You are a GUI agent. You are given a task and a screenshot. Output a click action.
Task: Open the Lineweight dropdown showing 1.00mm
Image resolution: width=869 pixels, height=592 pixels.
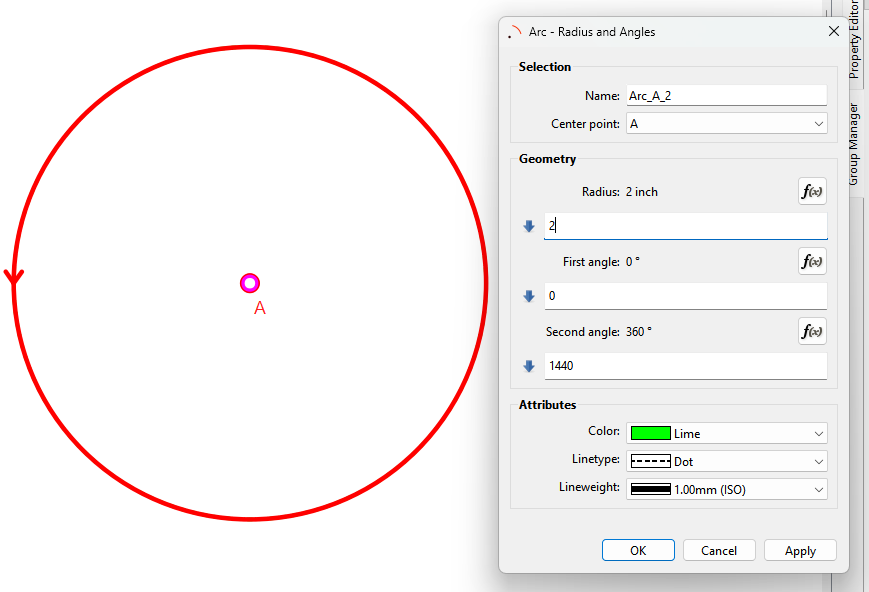727,489
